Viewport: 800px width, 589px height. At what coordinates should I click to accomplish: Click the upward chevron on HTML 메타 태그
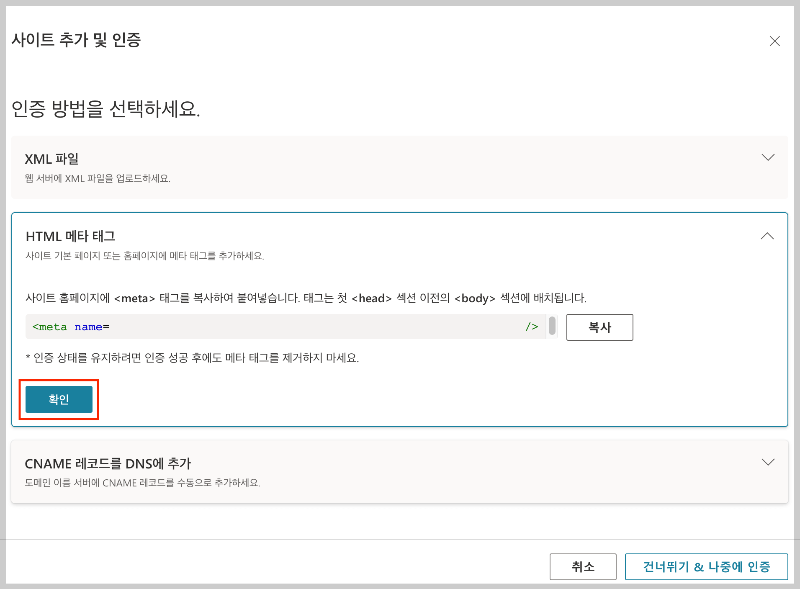768,235
